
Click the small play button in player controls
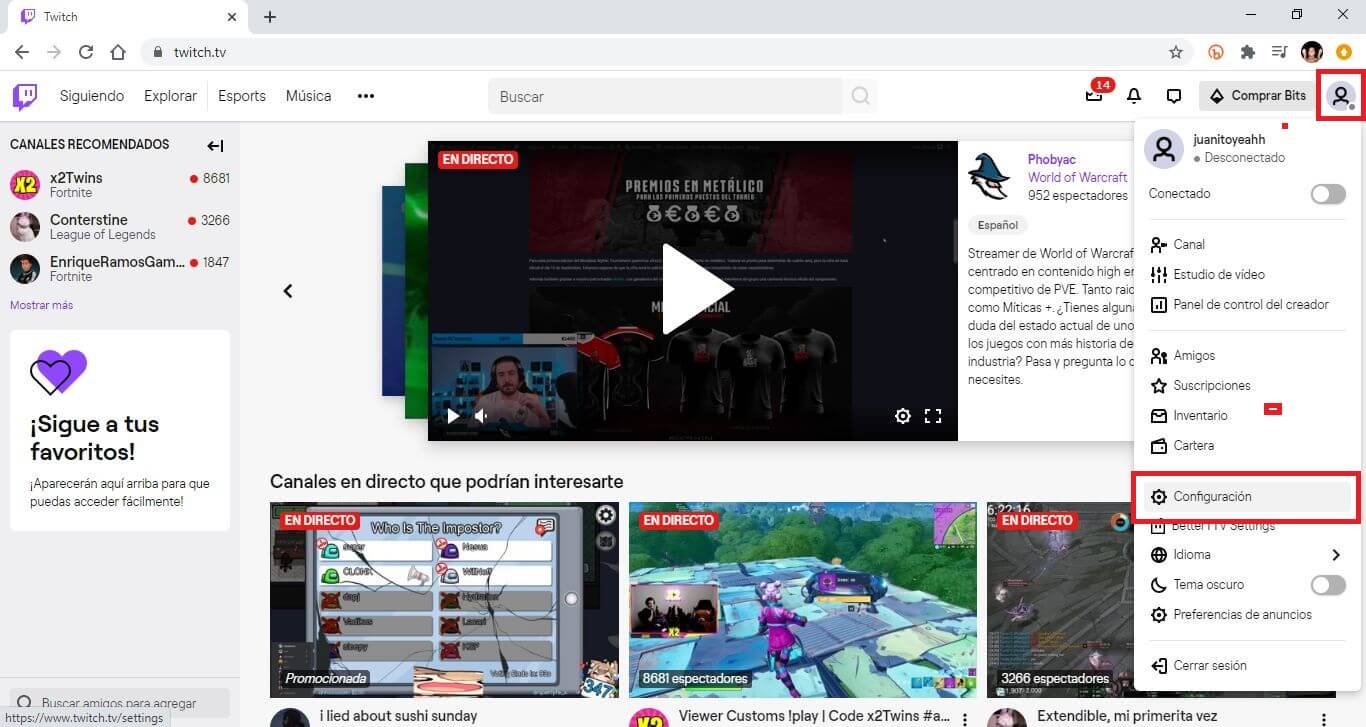tap(453, 416)
